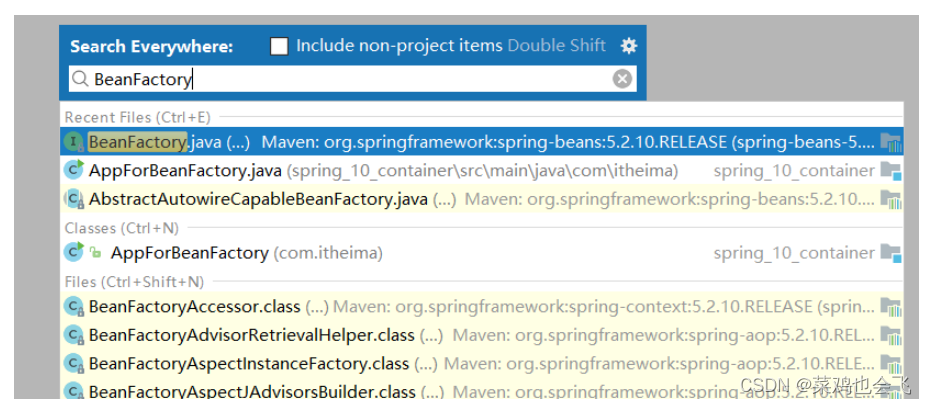927x404 pixels.
Task: Click the BeanFactoryAccessor.class file icon
Action: click(x=74, y=306)
